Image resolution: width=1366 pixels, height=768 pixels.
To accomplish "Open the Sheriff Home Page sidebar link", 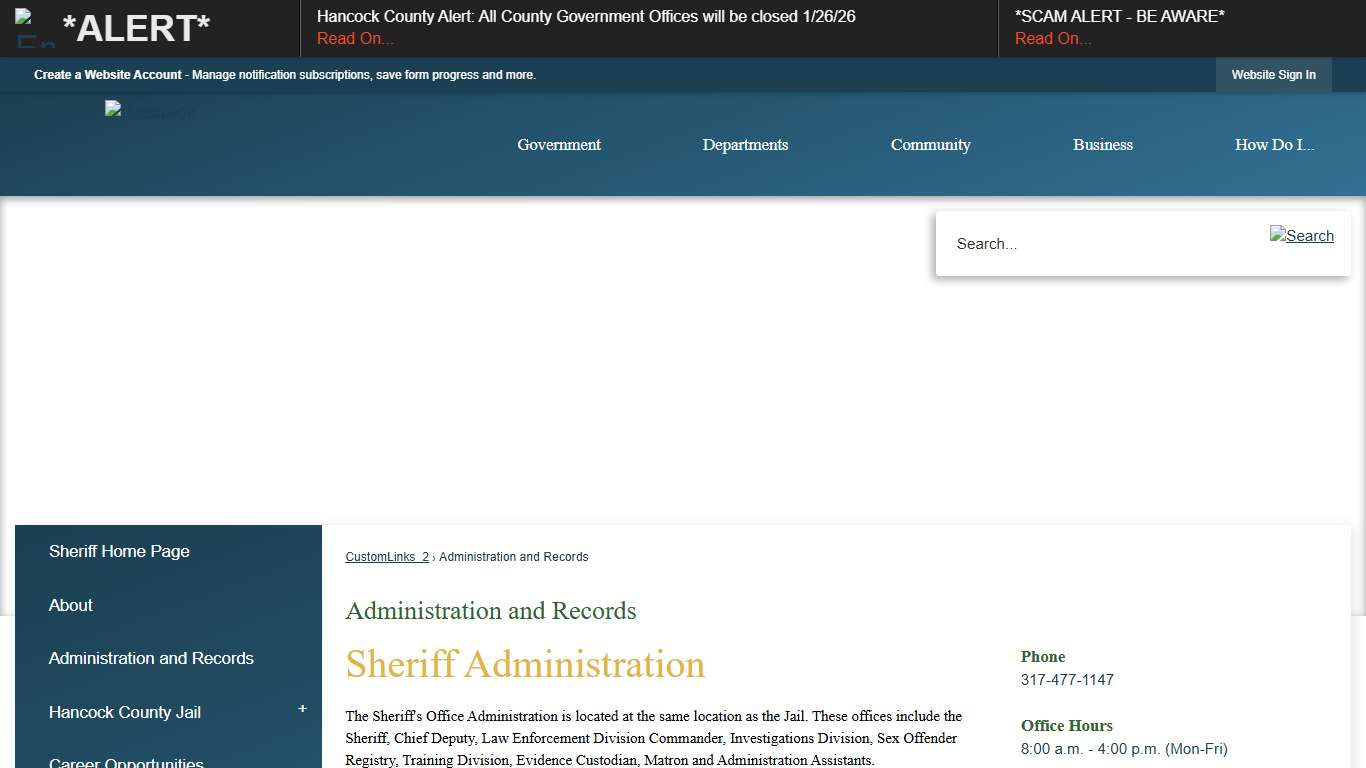I will coord(118,551).
